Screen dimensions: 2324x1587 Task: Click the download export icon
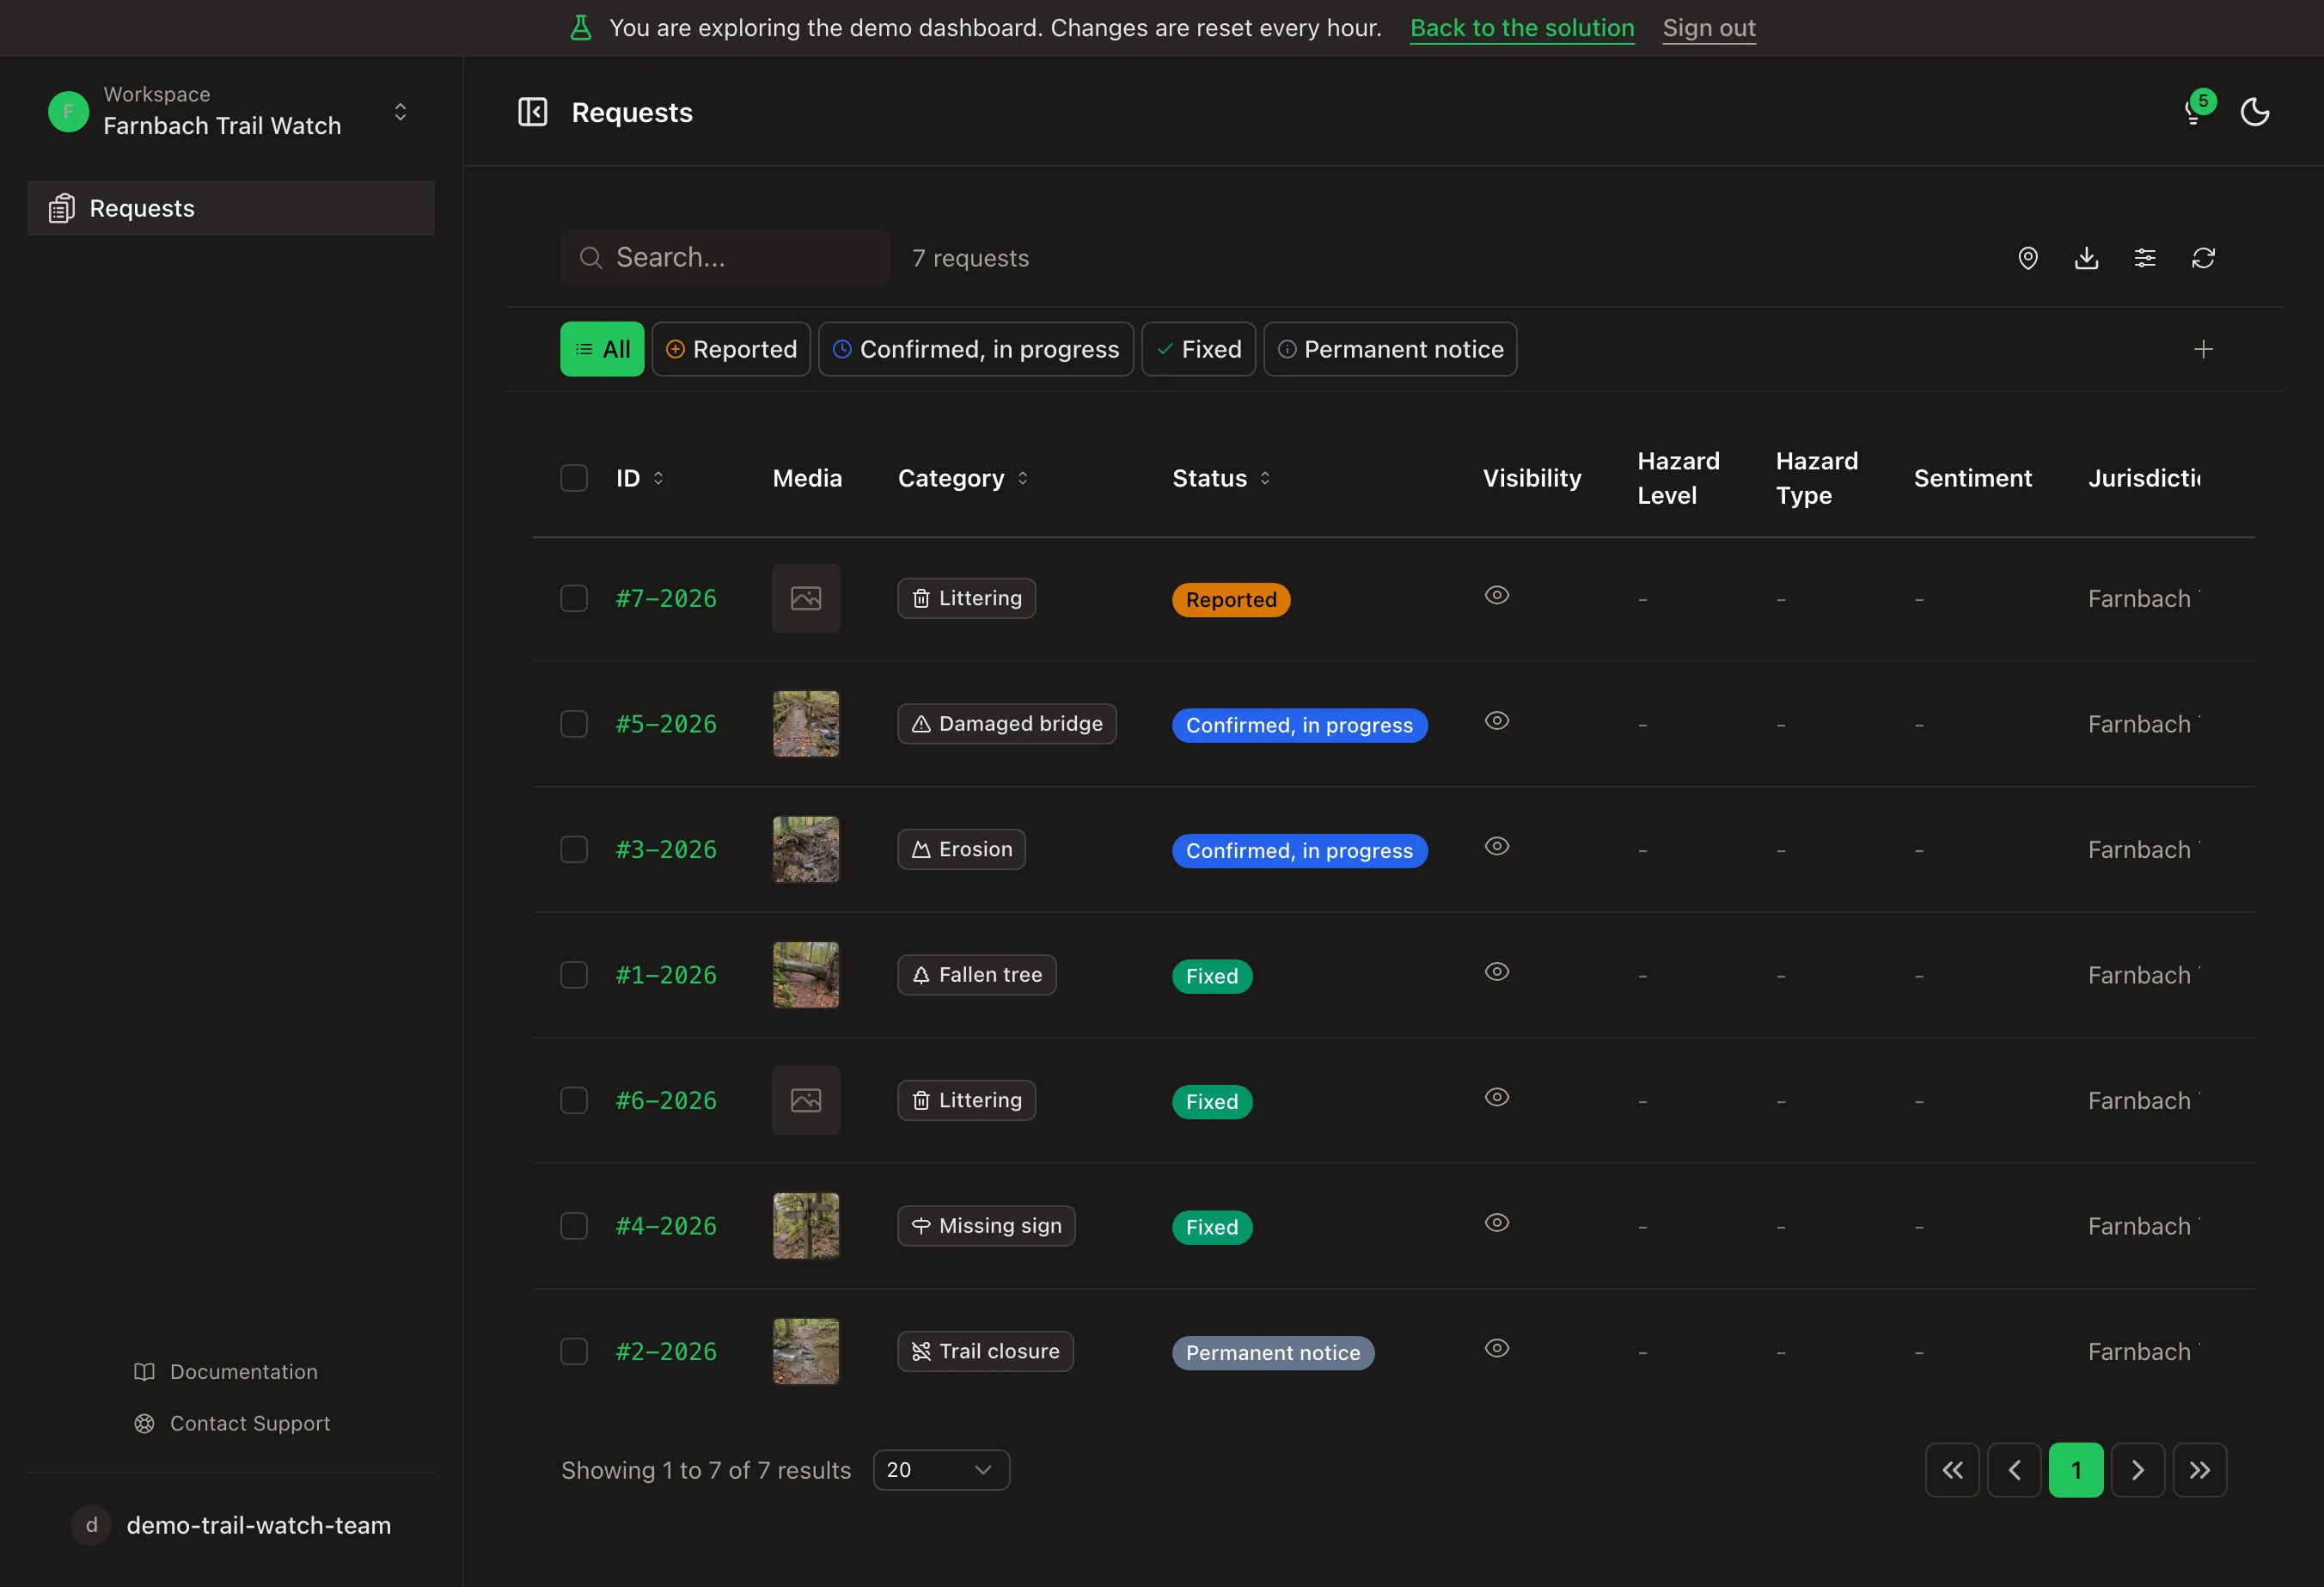point(2086,258)
